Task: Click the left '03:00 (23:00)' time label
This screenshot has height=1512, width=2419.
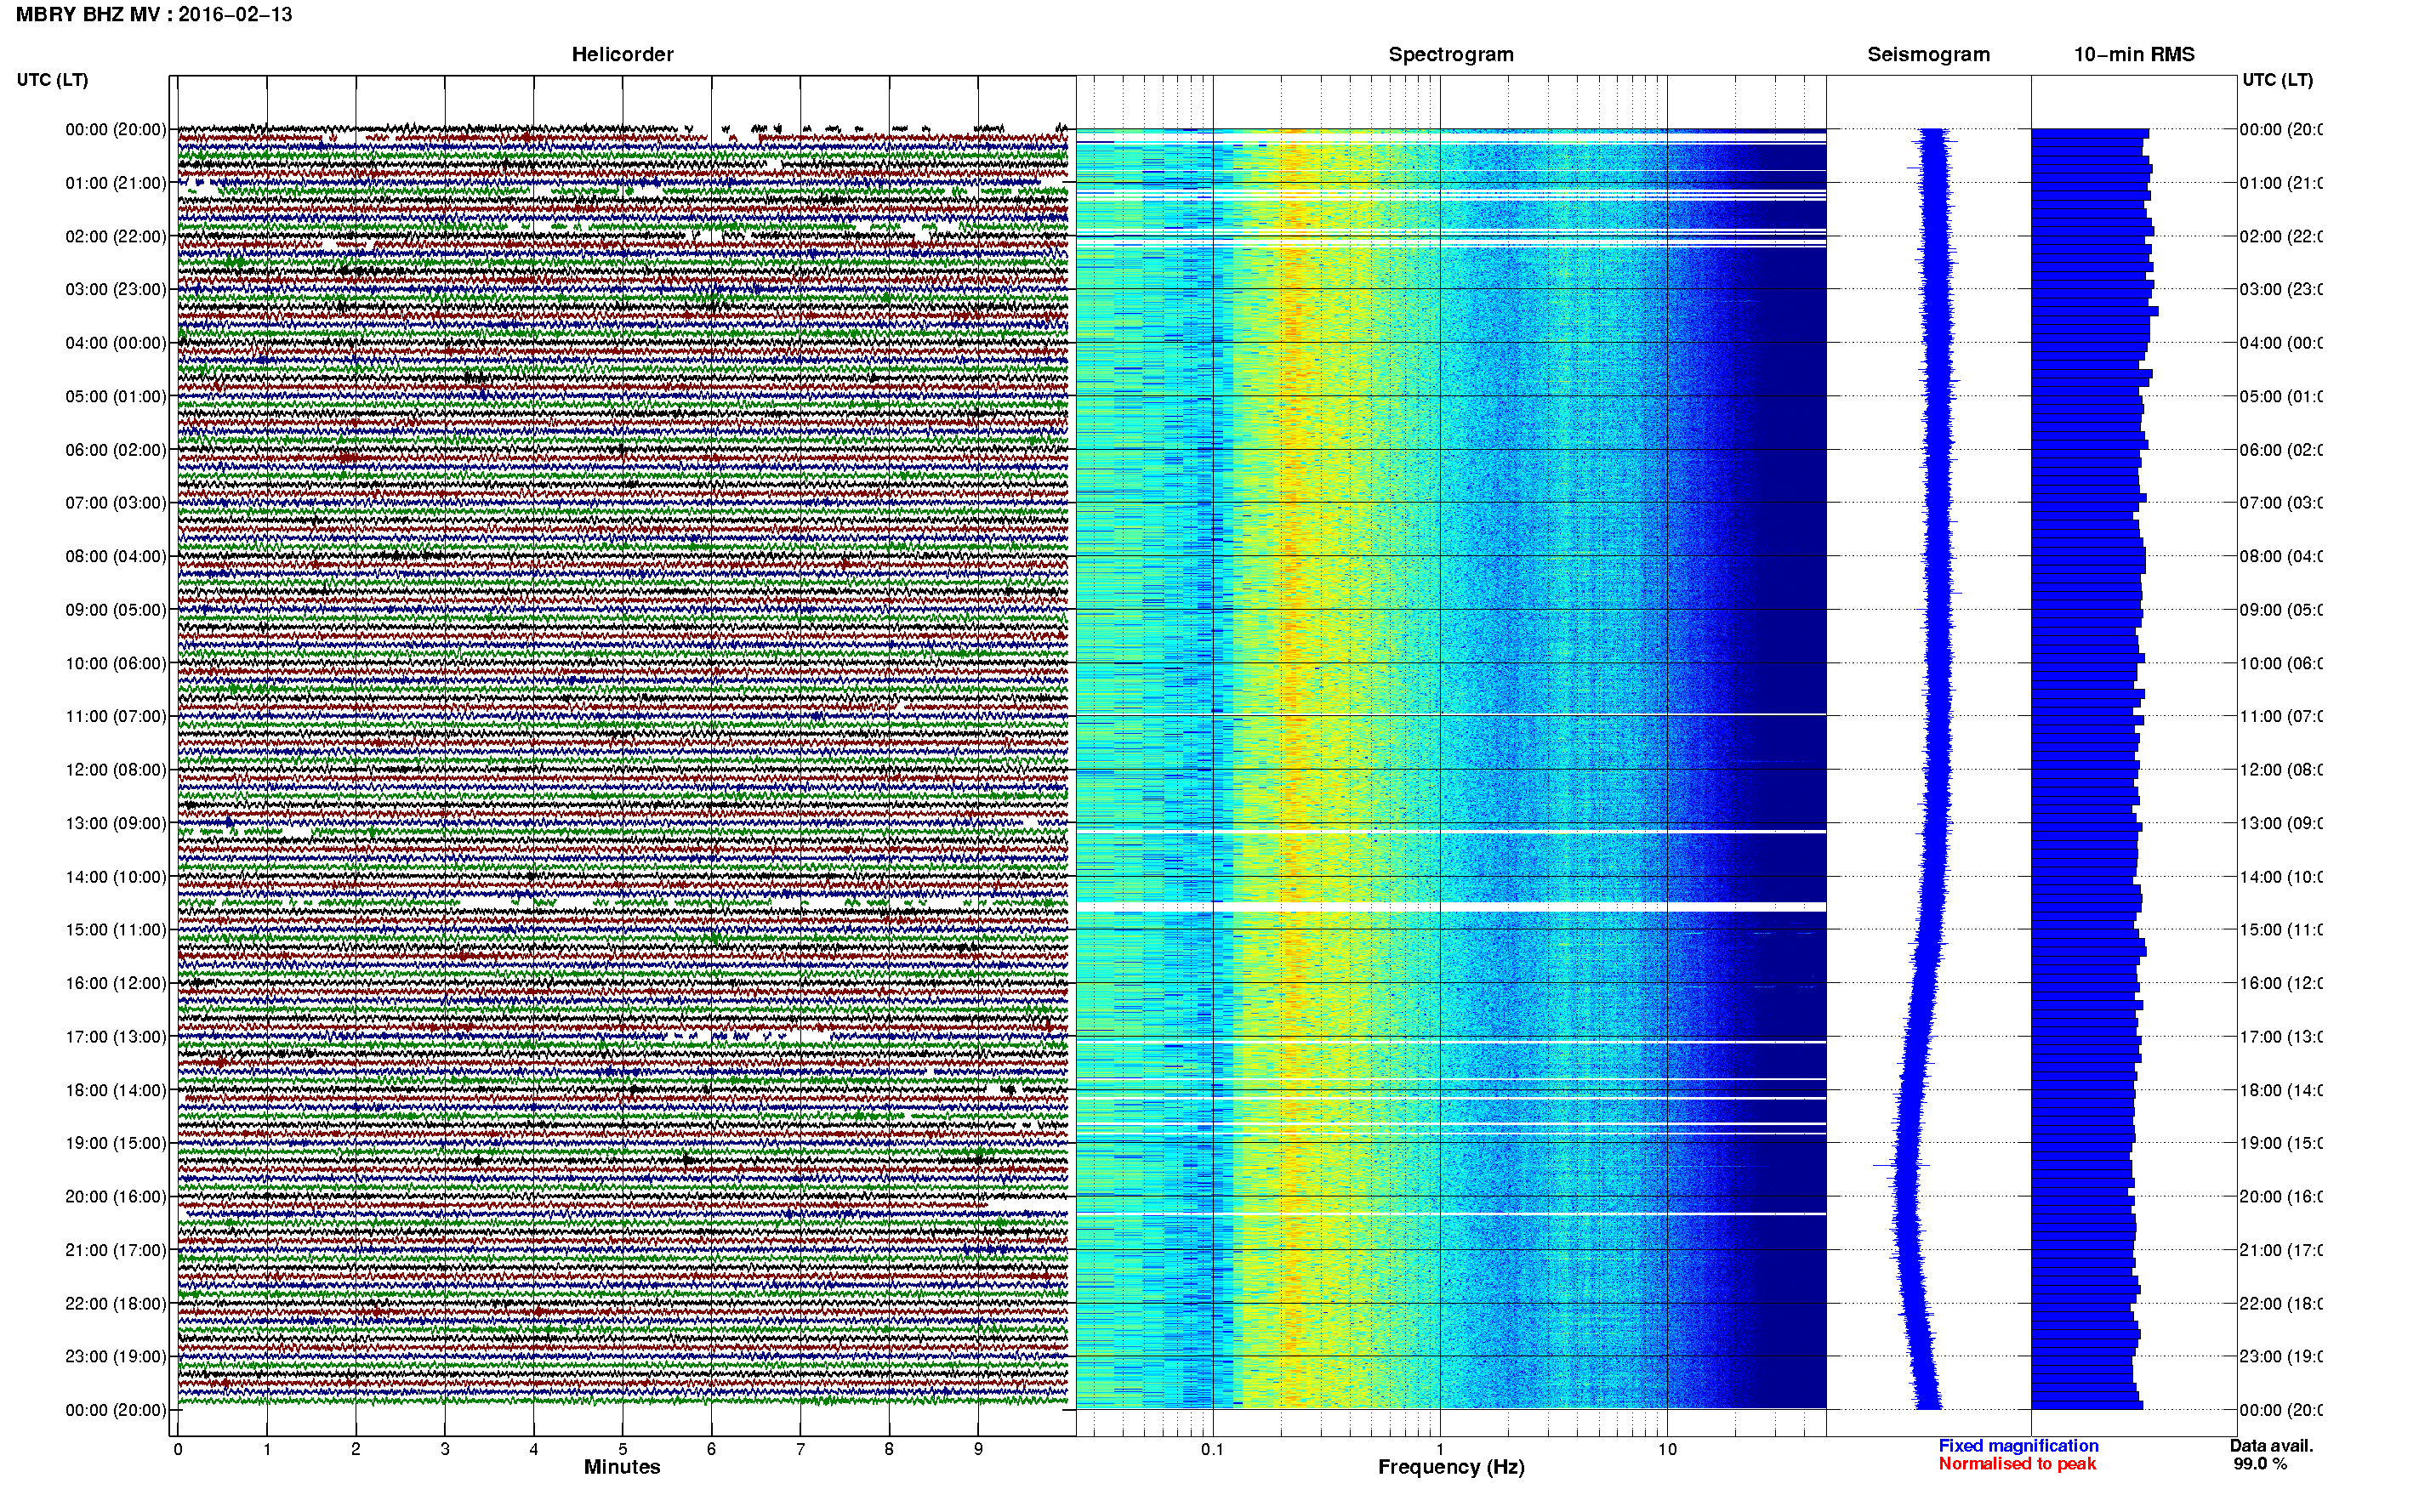Action: pos(116,289)
